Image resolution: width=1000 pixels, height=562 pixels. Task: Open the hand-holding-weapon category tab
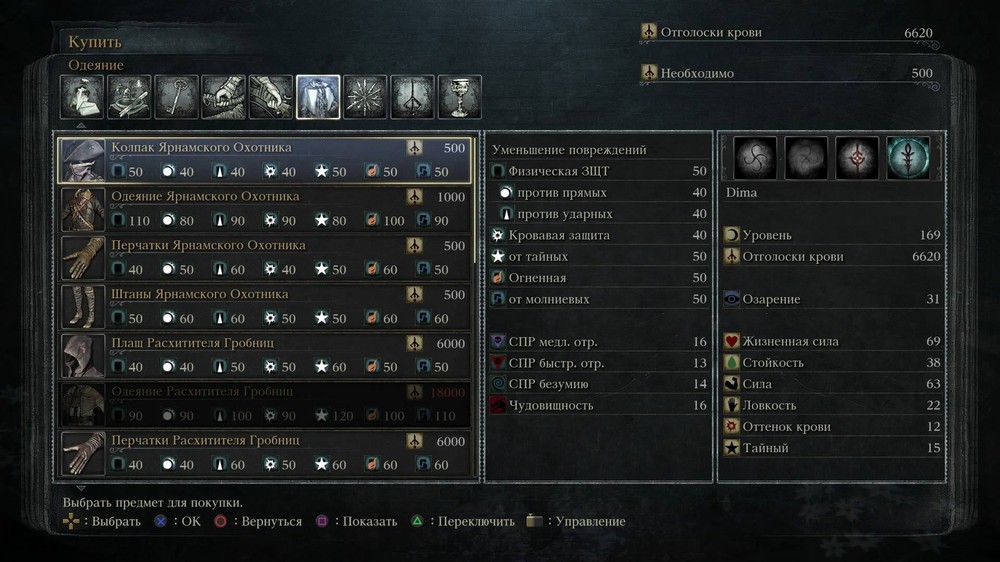tap(223, 97)
